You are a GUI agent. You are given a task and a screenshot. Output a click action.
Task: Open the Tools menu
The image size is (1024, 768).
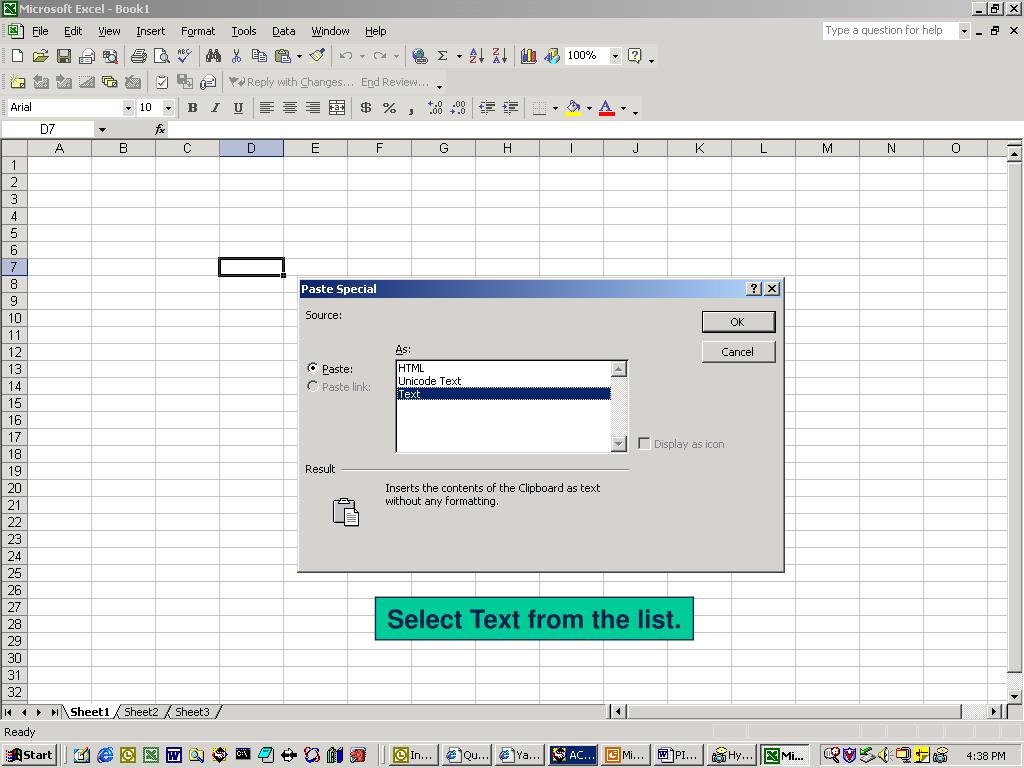pyautogui.click(x=244, y=31)
